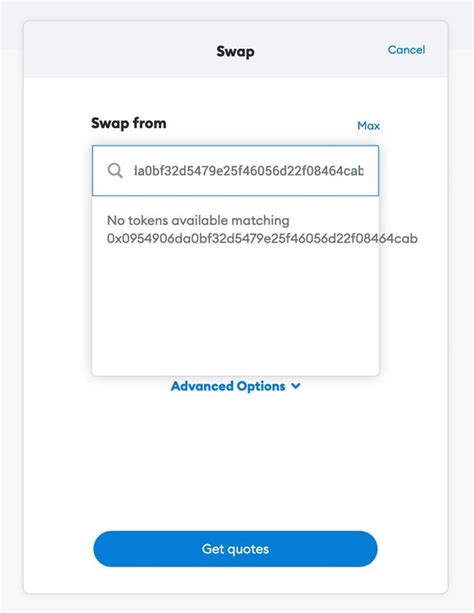Click the 'Swap from' label

pos(129,123)
